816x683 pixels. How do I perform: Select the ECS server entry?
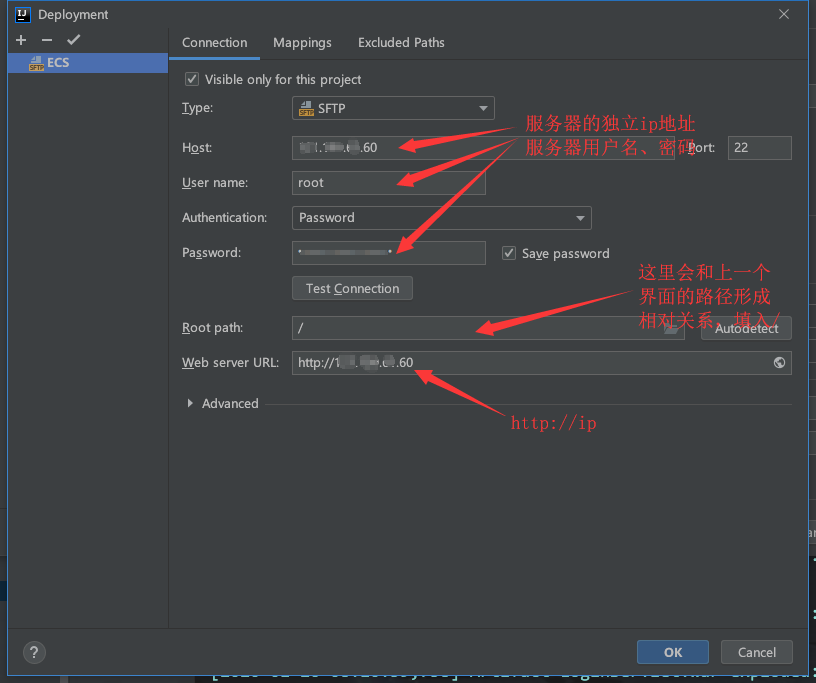coord(88,63)
